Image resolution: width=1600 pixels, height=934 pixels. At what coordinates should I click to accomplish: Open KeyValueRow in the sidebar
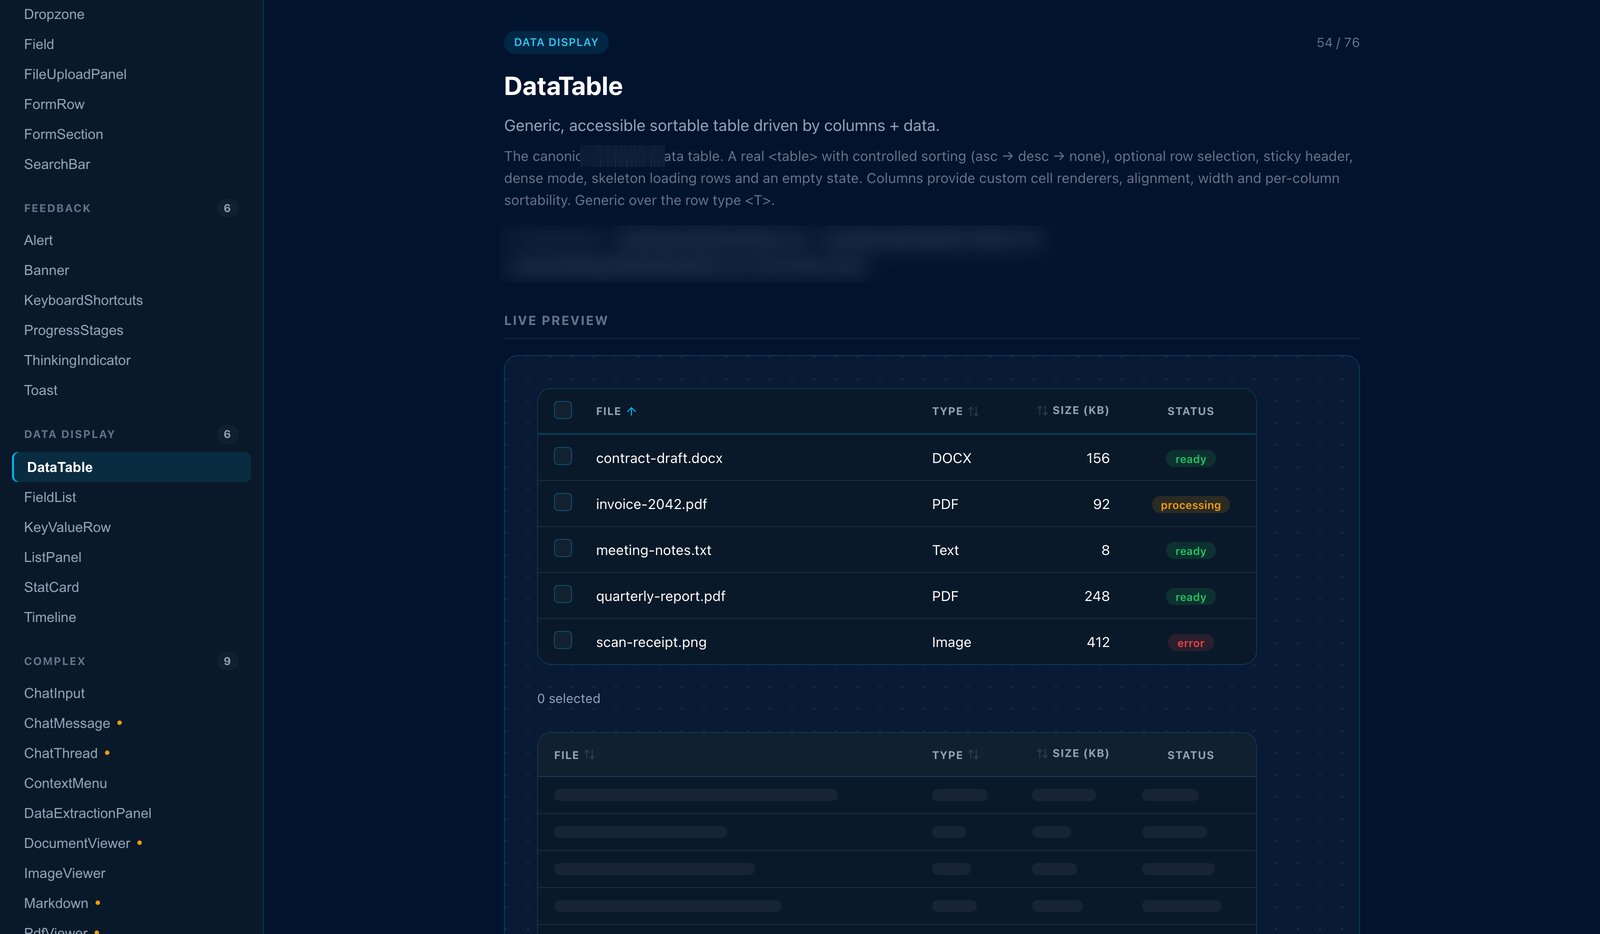[67, 527]
